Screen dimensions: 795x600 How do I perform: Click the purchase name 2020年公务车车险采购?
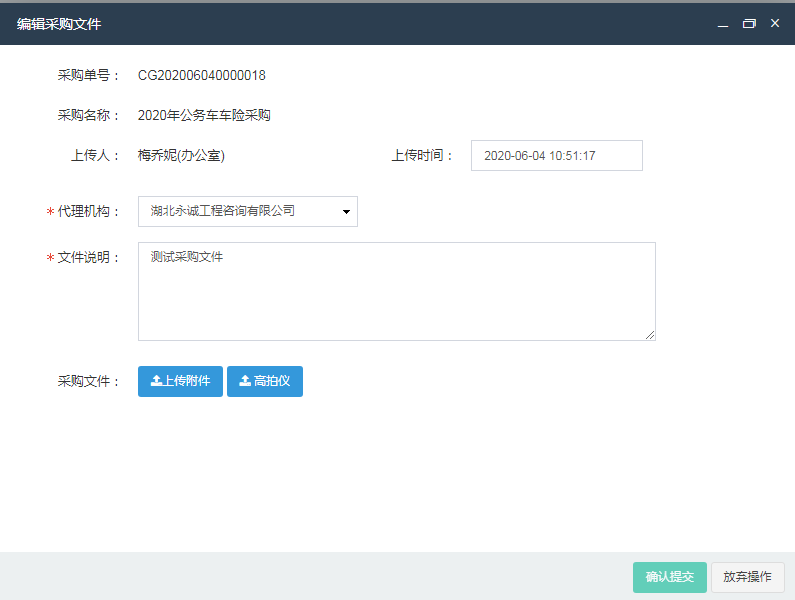click(204, 115)
